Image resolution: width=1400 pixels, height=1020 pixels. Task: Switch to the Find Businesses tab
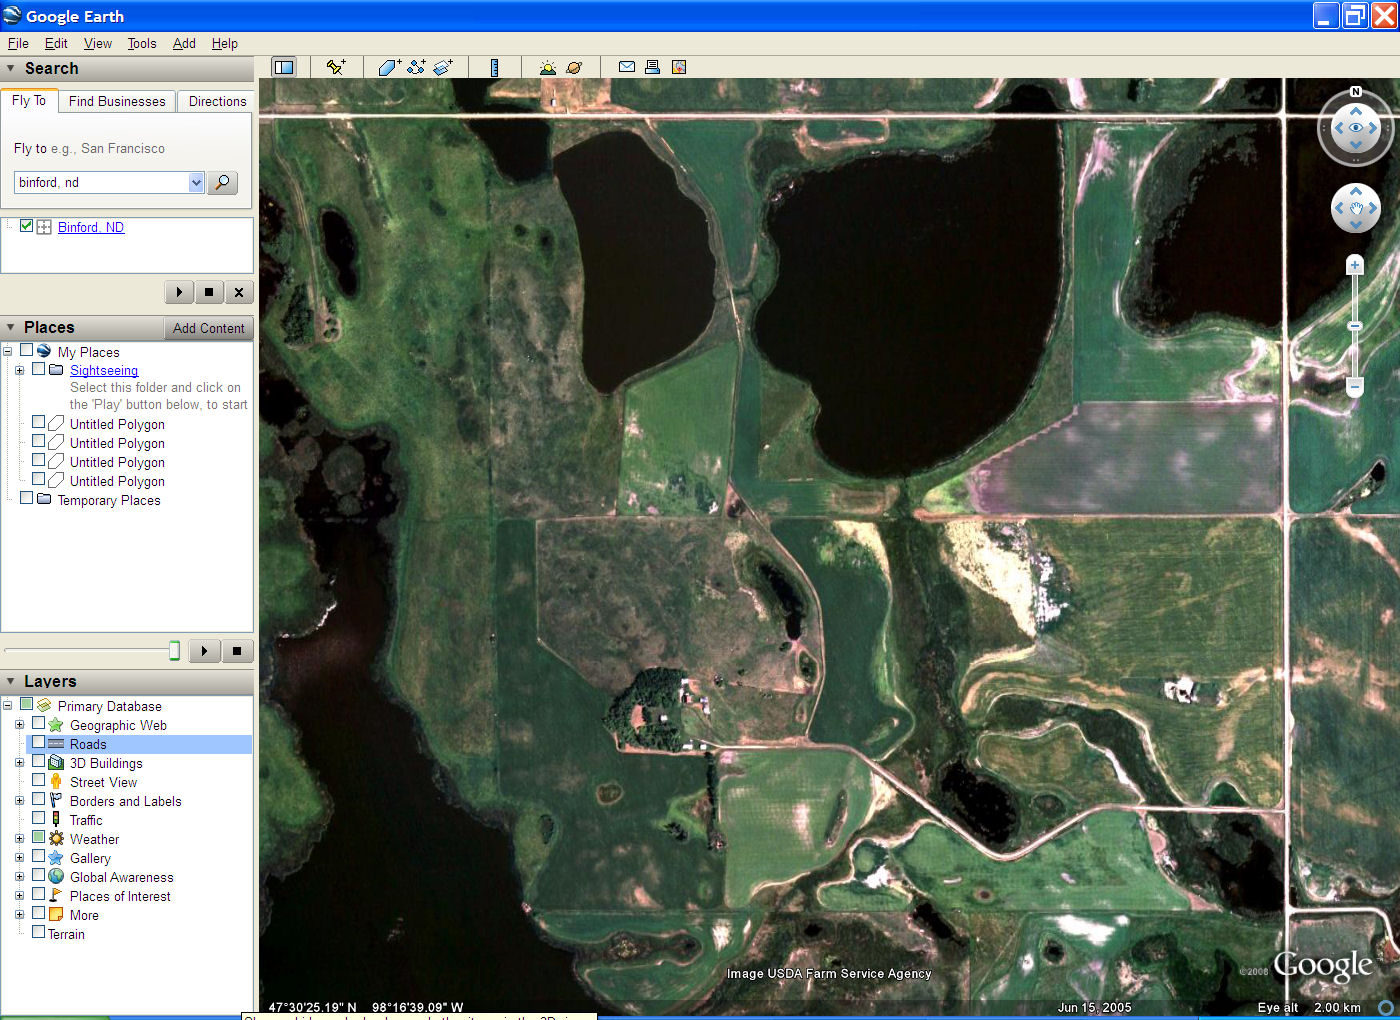(x=117, y=101)
